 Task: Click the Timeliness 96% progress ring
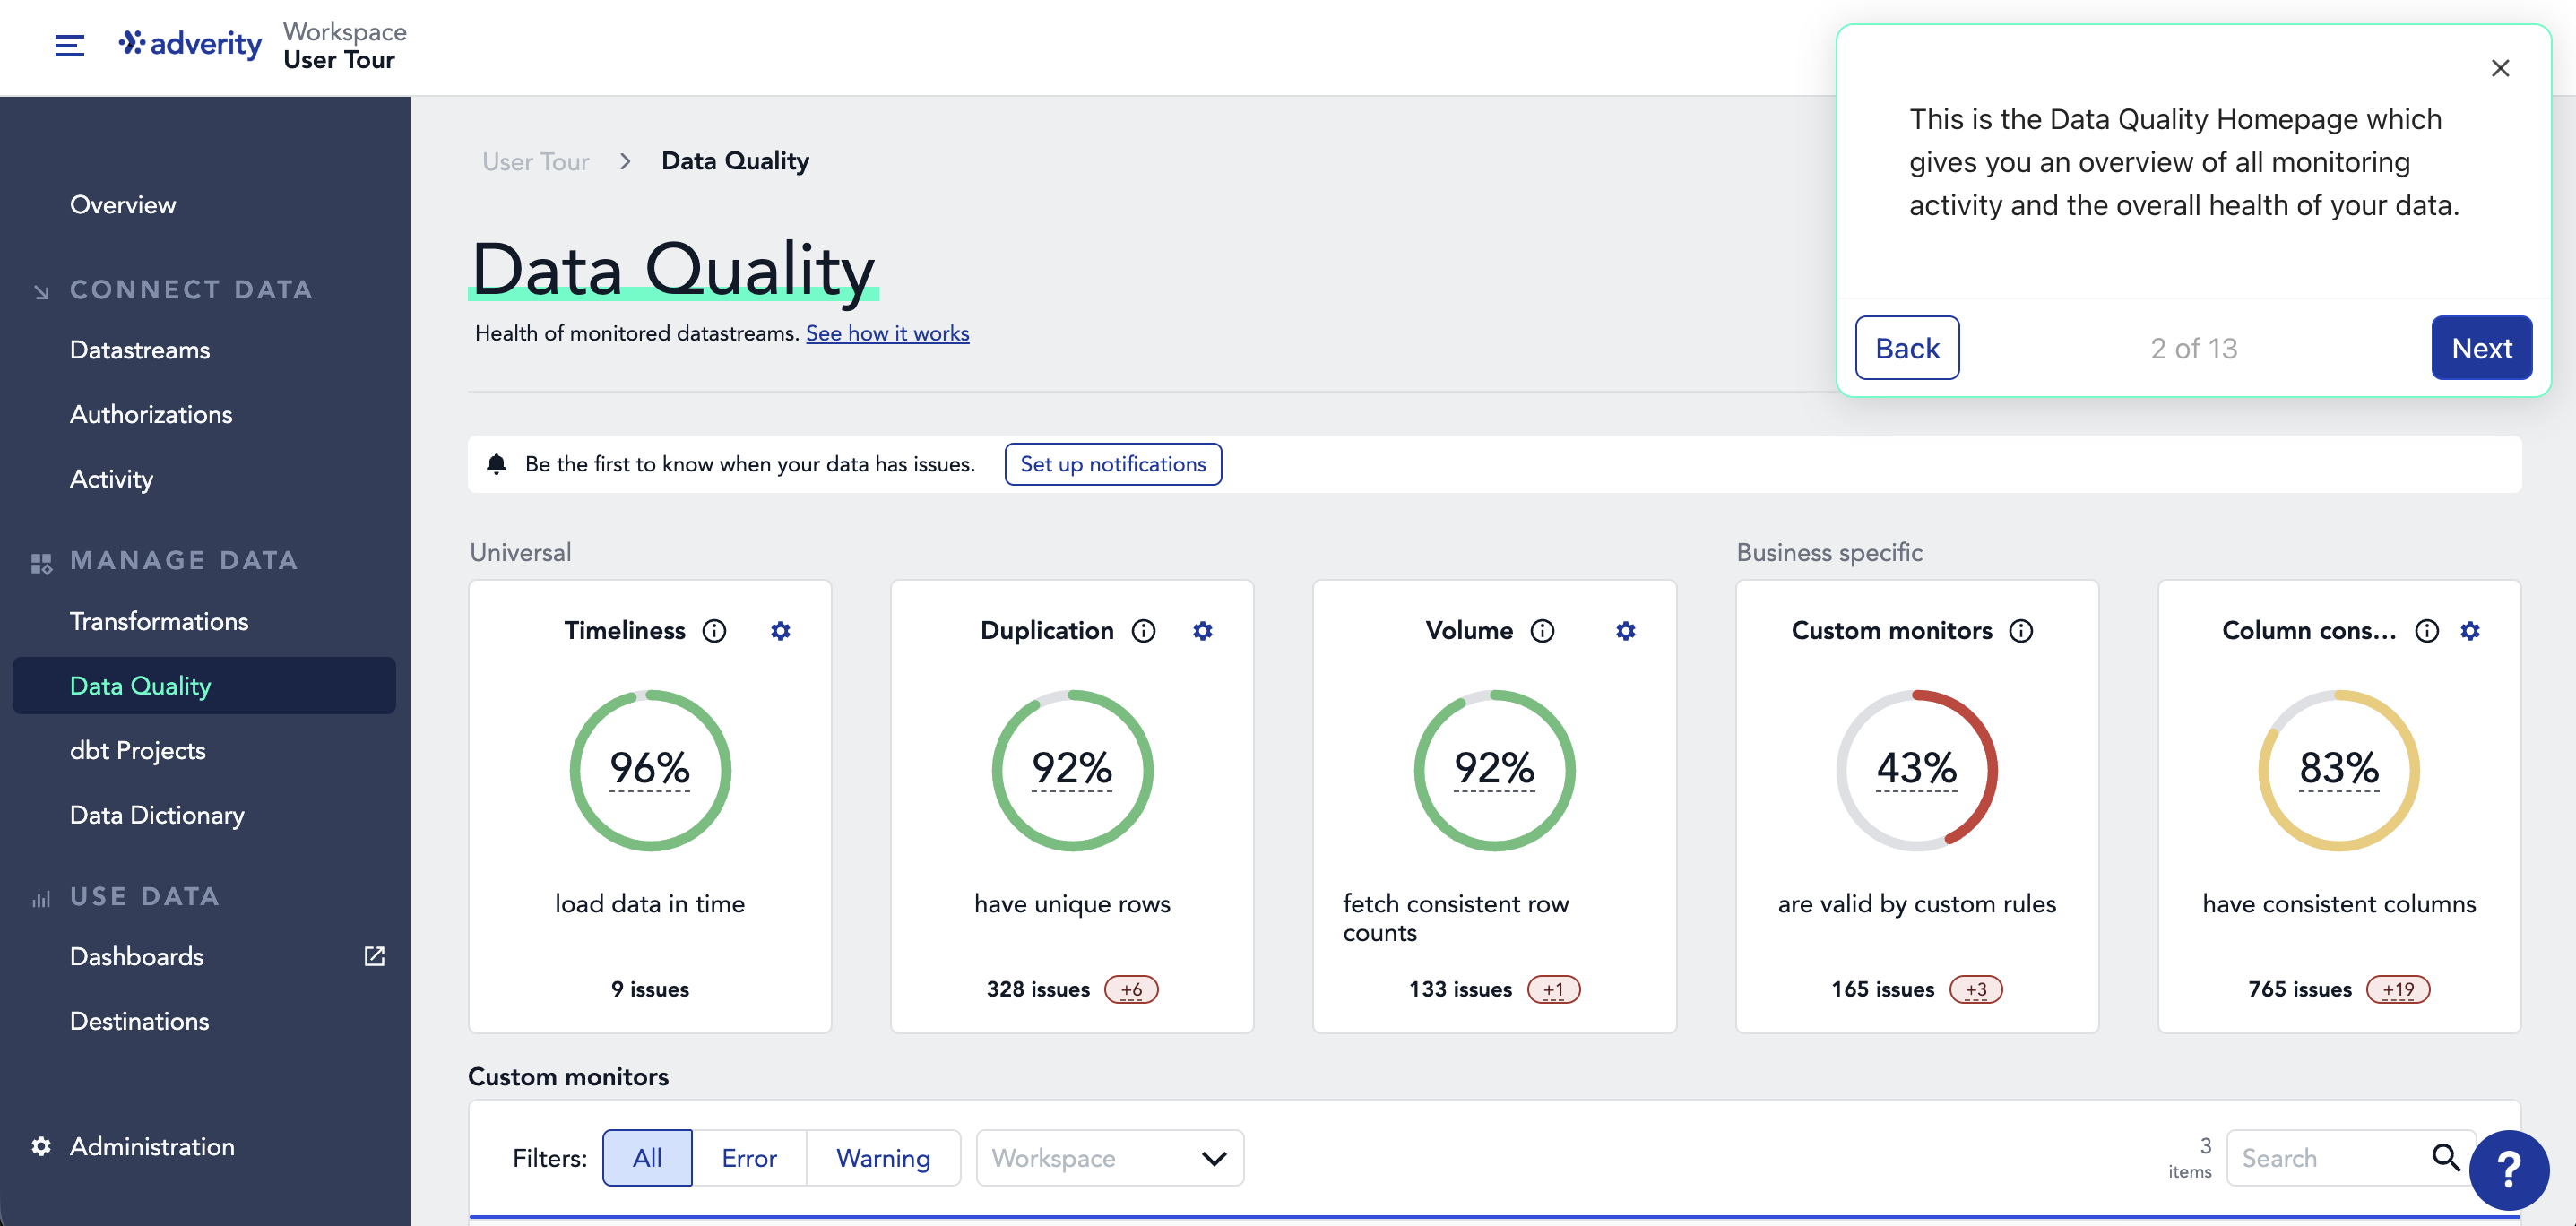[650, 770]
